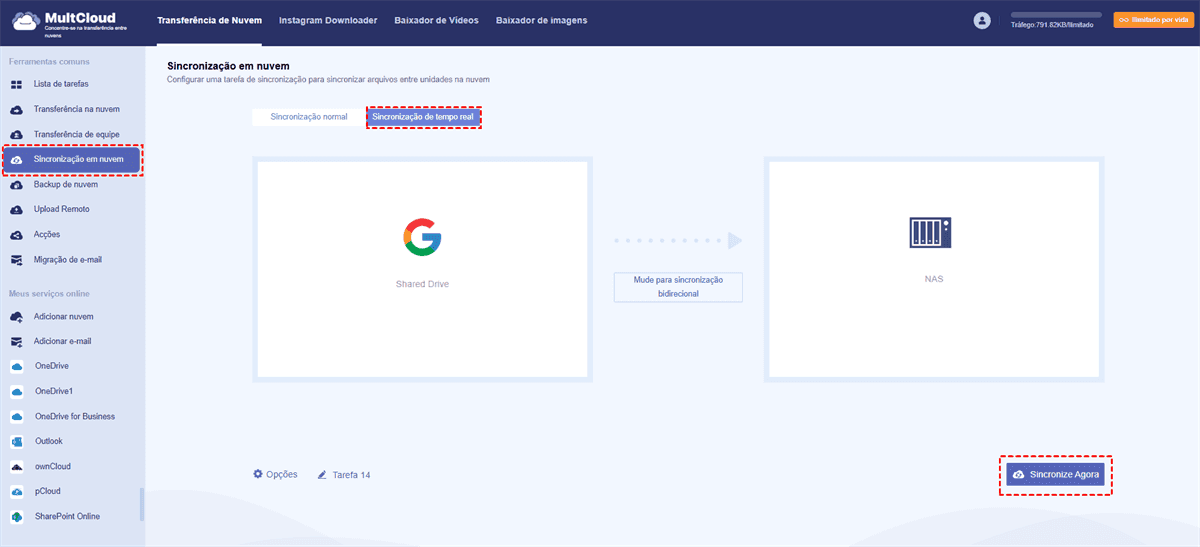Select the Sincronização normal tab
Screen dimensions: 1200x547
309,117
